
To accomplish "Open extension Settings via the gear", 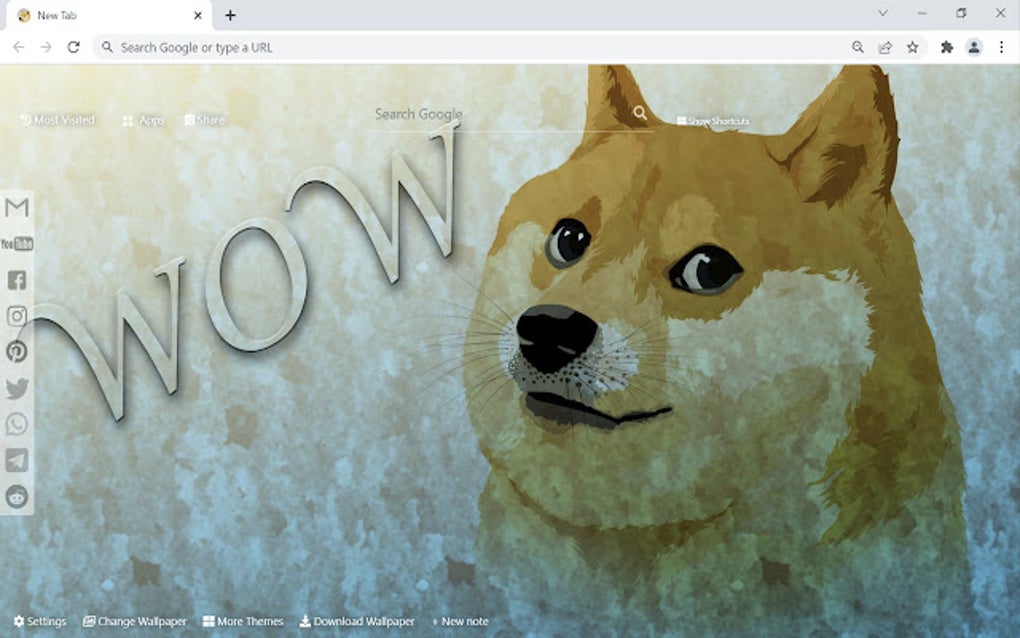I will point(41,621).
